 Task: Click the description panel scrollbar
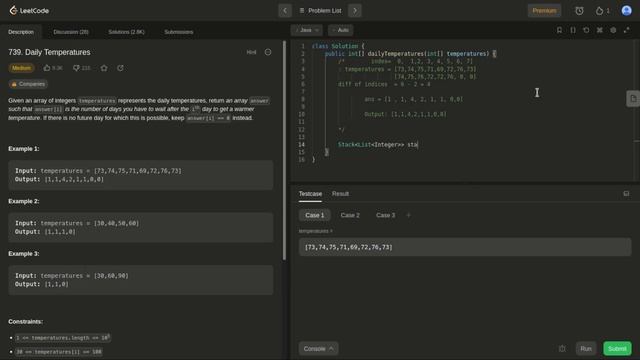tap(284, 150)
